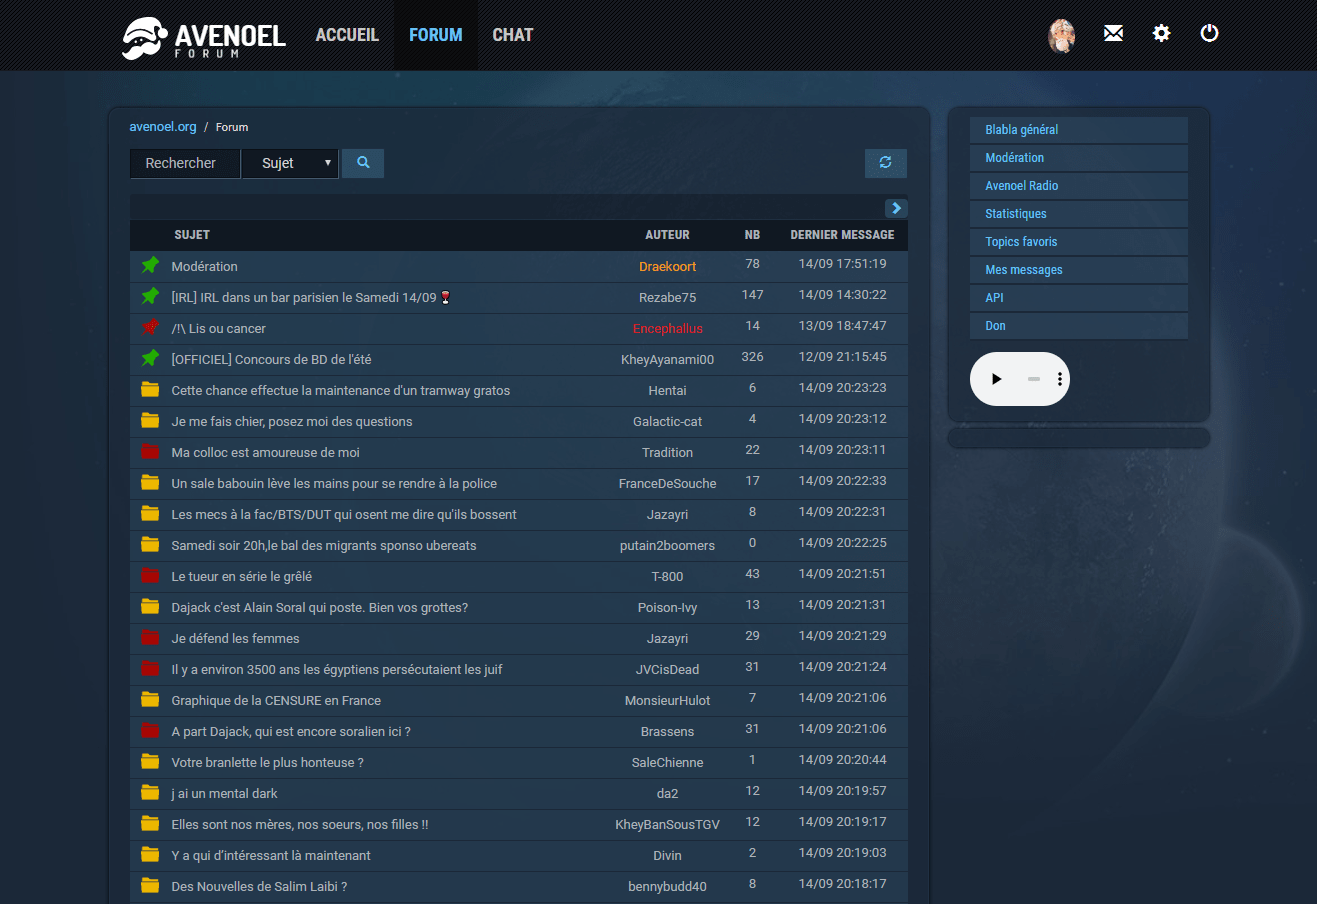This screenshot has width=1317, height=904.
Task: Open Topics favoris in sidebar
Action: tap(1079, 242)
